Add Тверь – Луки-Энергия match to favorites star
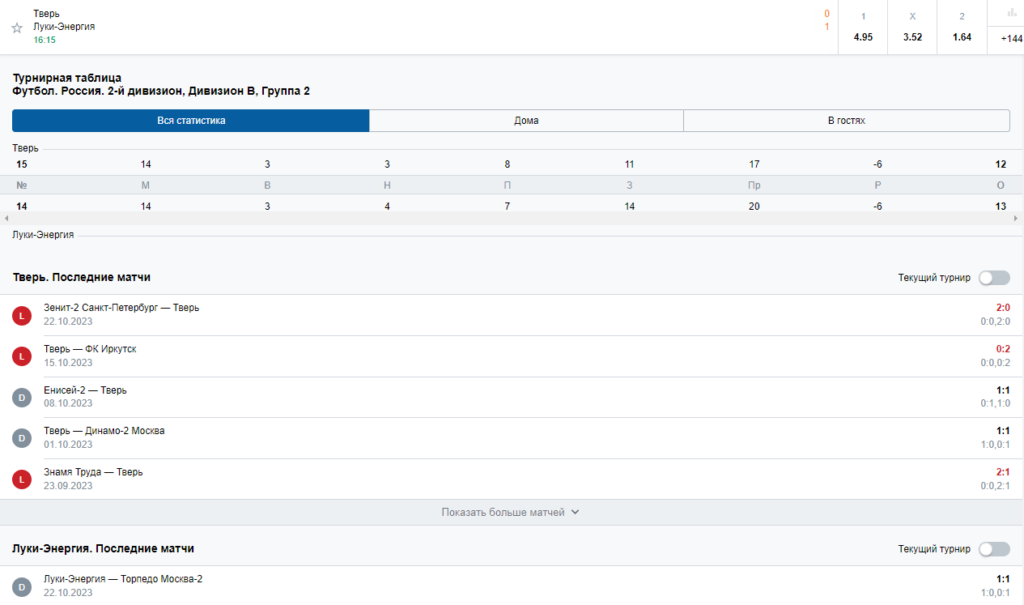The image size is (1024, 605). click(x=18, y=27)
